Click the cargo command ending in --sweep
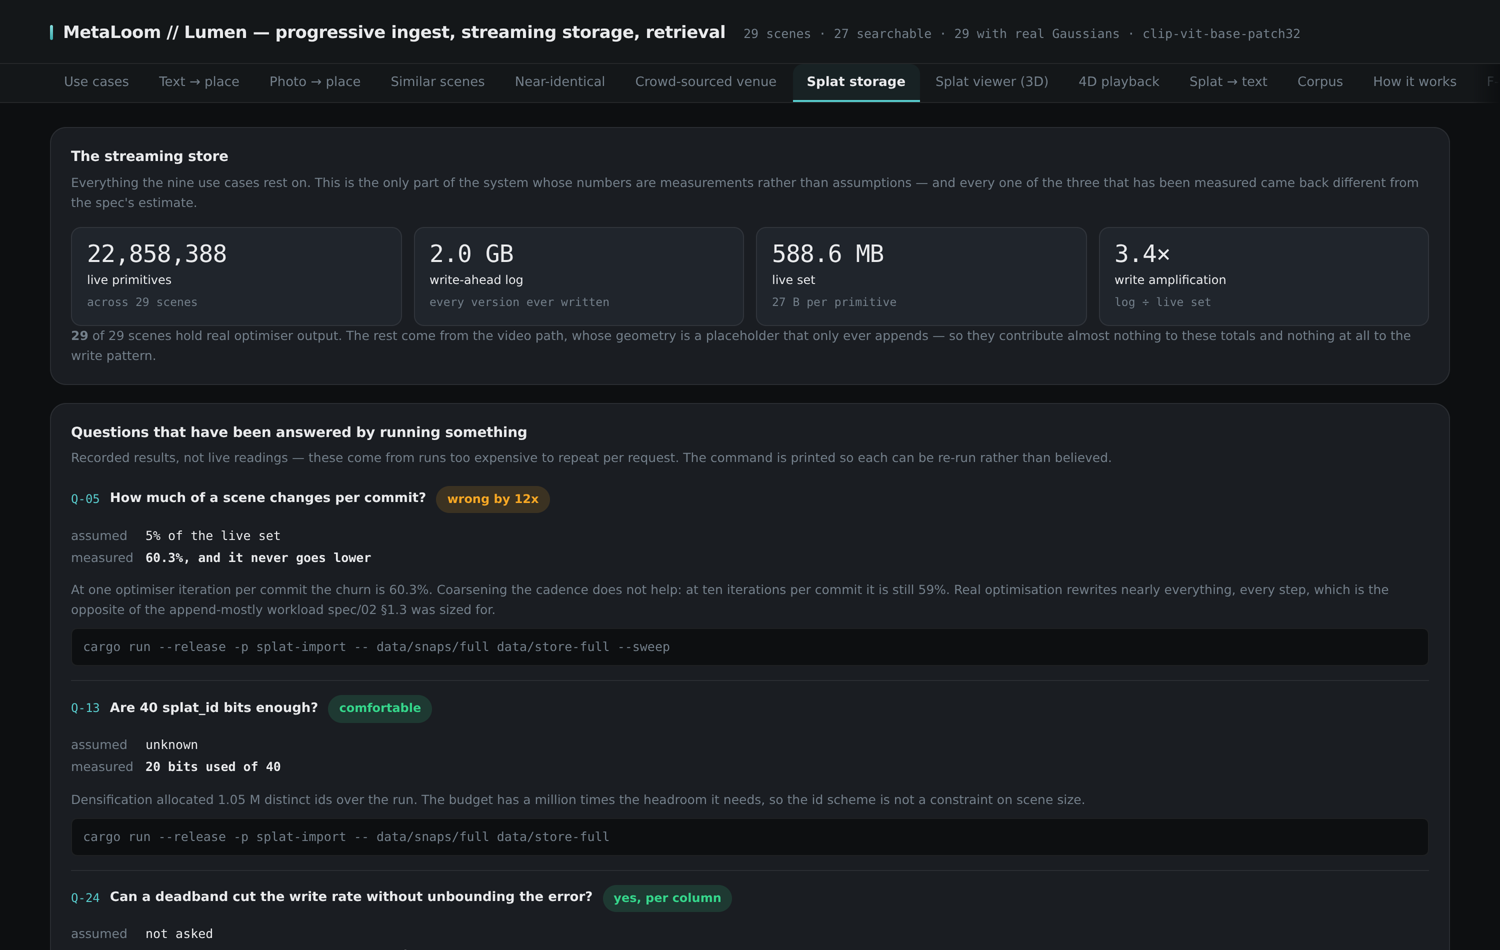This screenshot has height=950, width=1500. 750,647
